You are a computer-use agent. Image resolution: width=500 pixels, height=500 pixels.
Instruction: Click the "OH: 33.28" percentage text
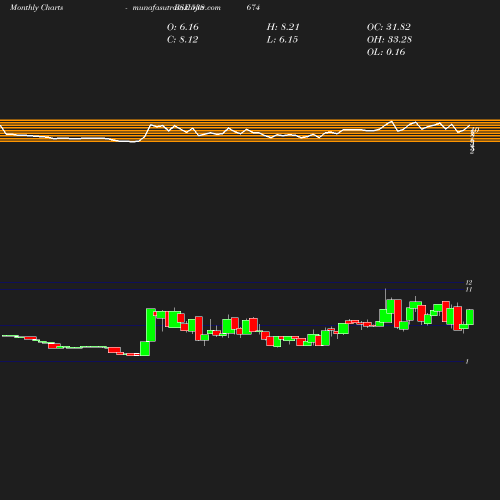[x=389, y=39]
